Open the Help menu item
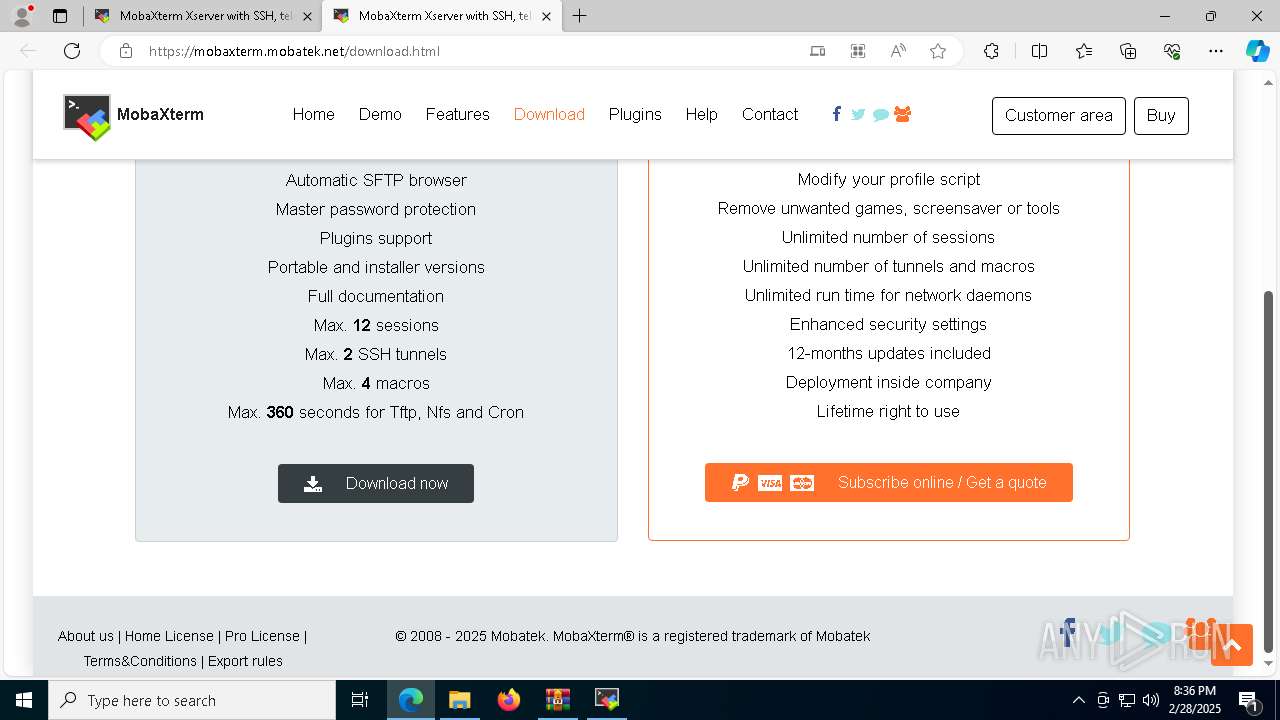1280x720 pixels. coord(701,114)
